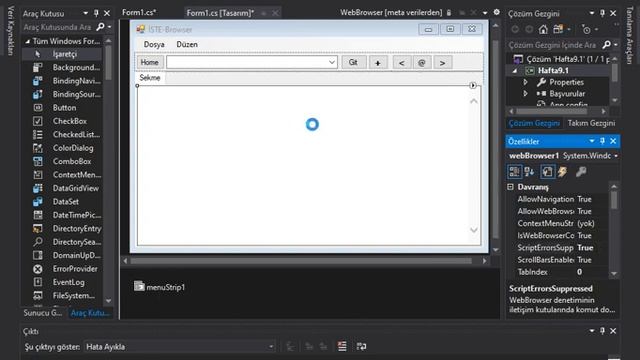Image resolution: width=640 pixels, height=360 pixels.
Task: Switch to Form1.cs* code tab
Action: [x=139, y=13]
